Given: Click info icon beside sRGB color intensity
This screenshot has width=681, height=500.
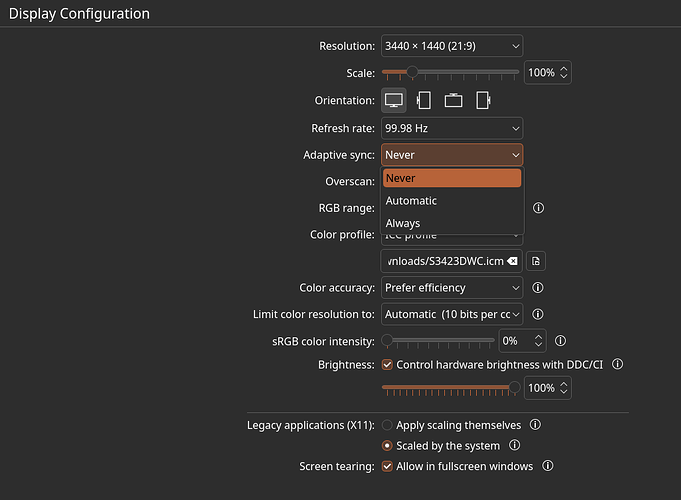Looking at the screenshot, I should point(560,341).
